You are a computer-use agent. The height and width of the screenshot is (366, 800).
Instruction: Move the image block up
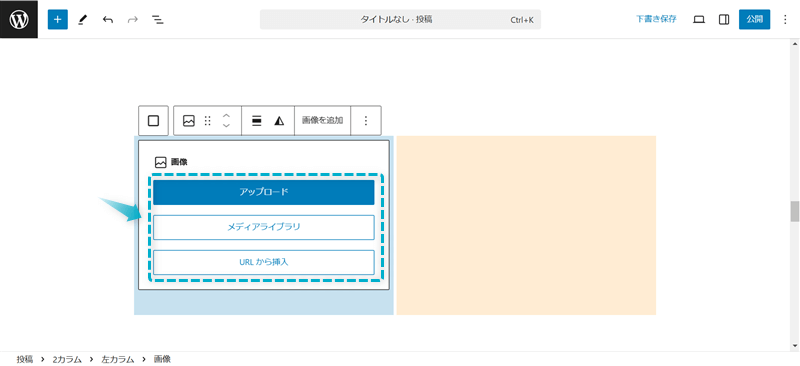pyautogui.click(x=227, y=116)
